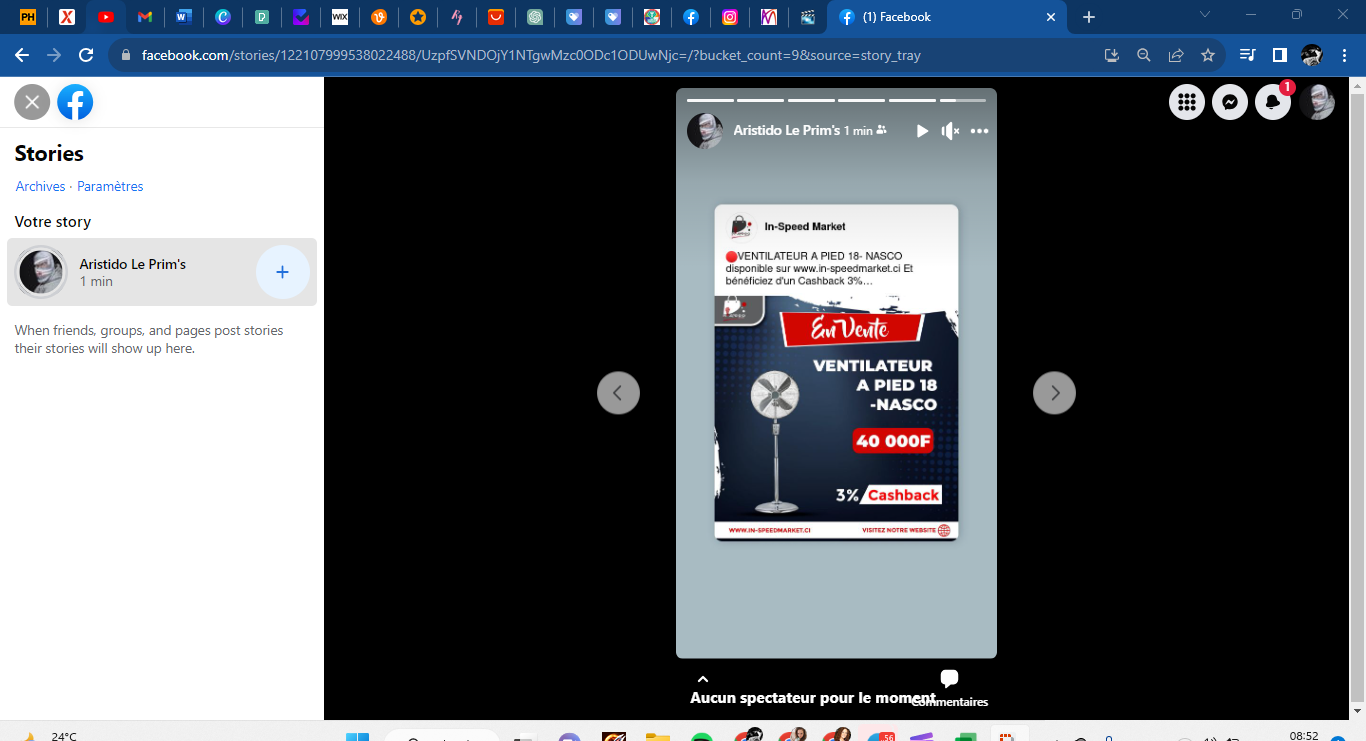Go to the next story arrow

pyautogui.click(x=1054, y=393)
